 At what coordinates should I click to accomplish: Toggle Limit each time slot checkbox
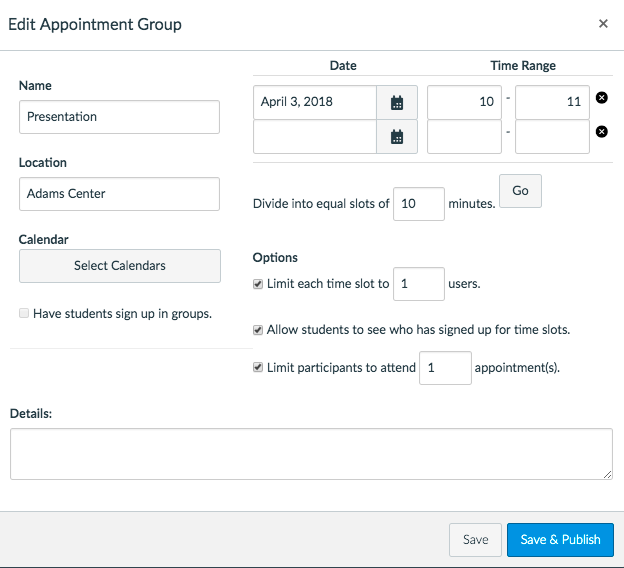point(259,284)
